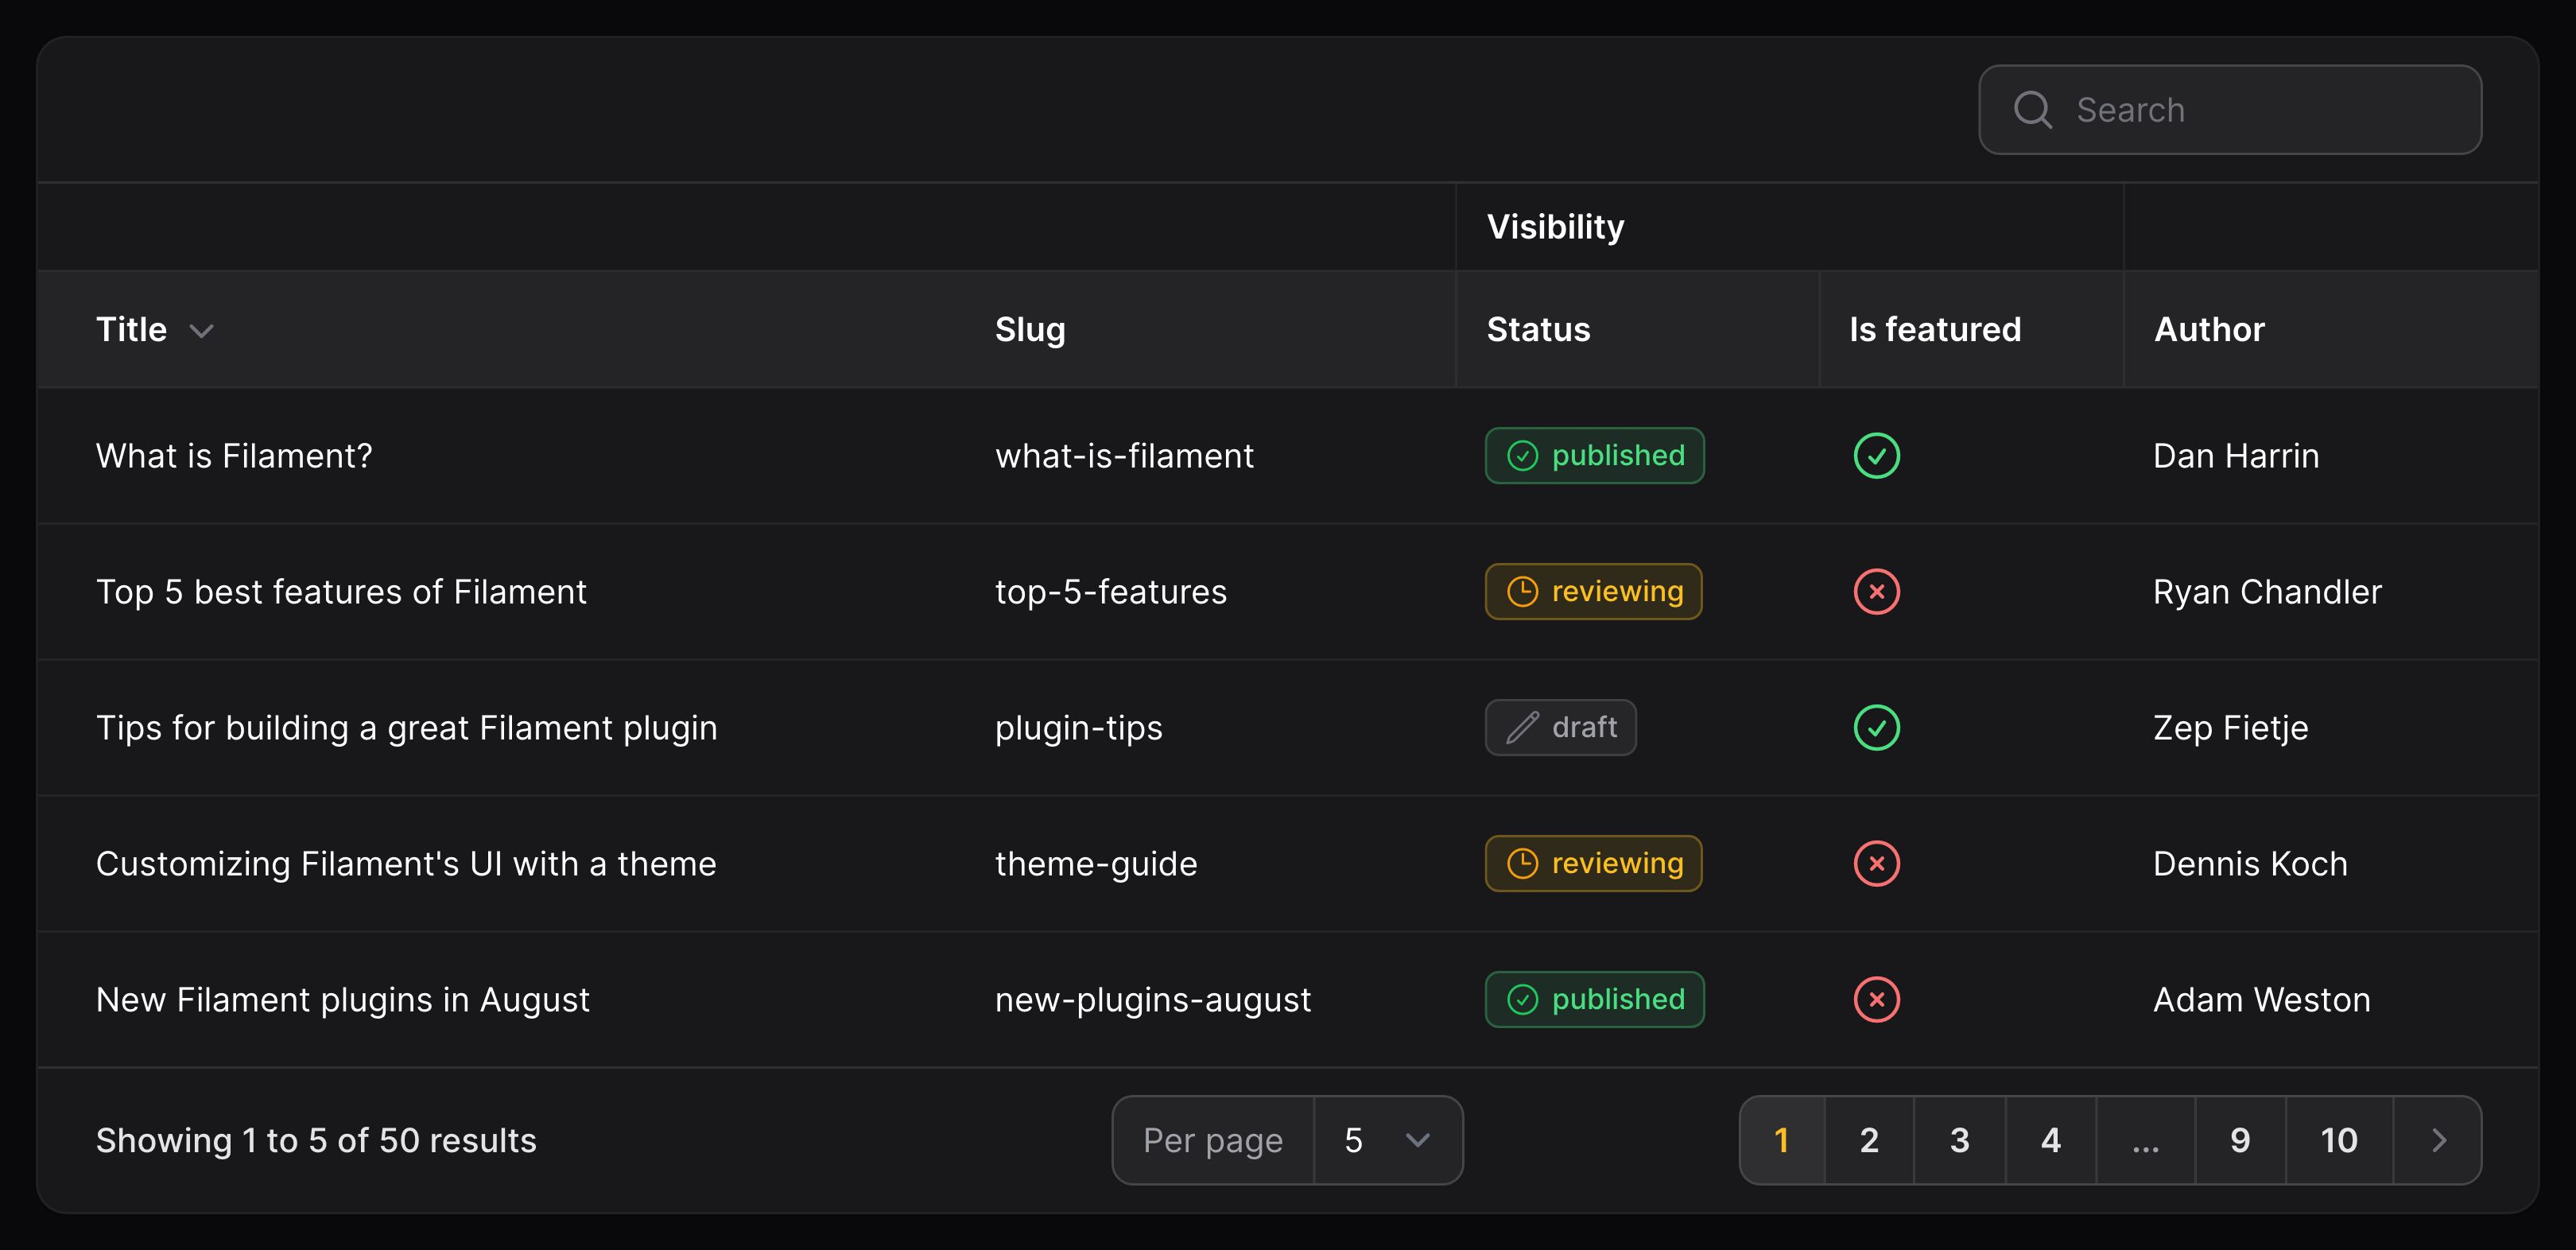Click author 'Dan Harrin'

(x=2236, y=456)
